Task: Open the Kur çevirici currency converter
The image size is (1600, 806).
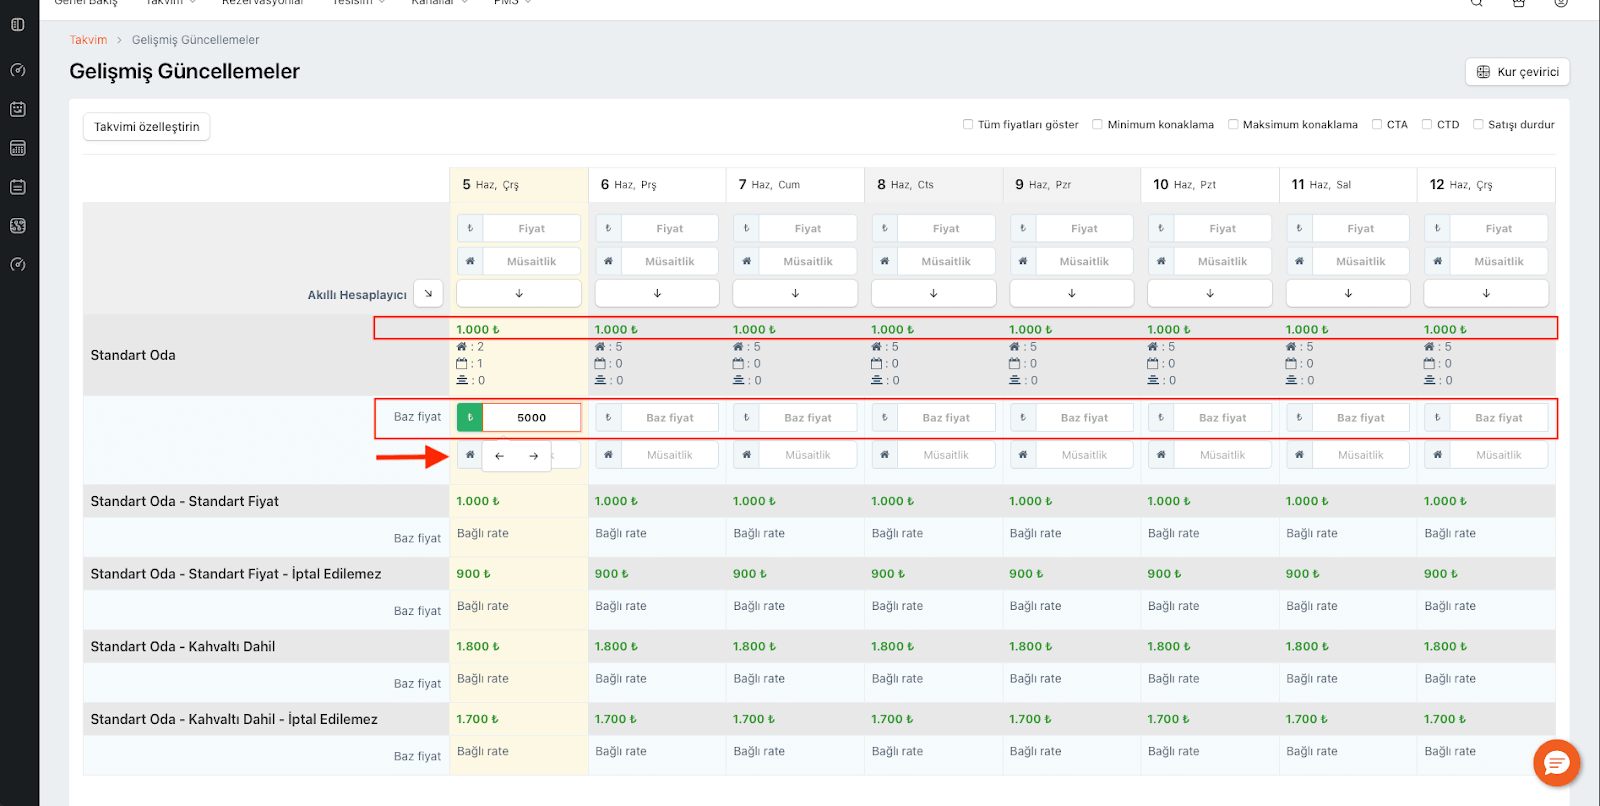Action: (1517, 72)
